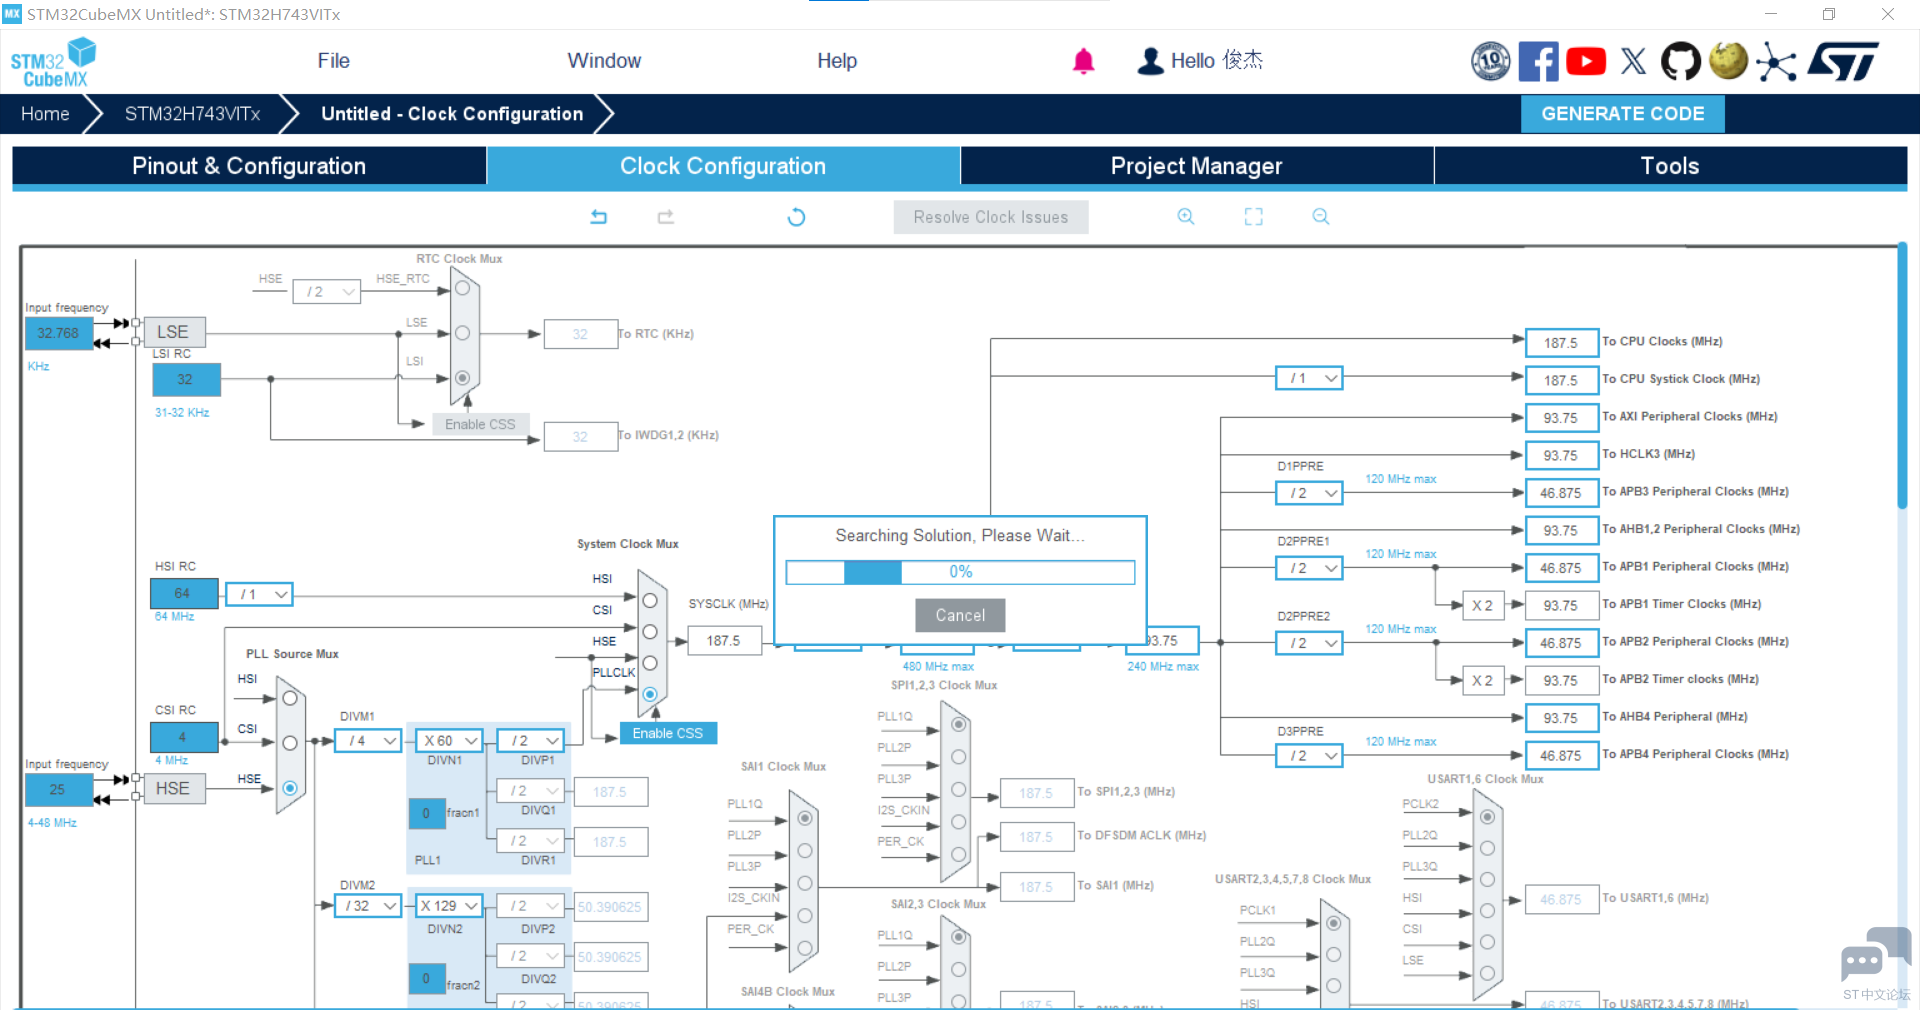Cancel the solution search dialog
This screenshot has width=1920, height=1010.
960,616
